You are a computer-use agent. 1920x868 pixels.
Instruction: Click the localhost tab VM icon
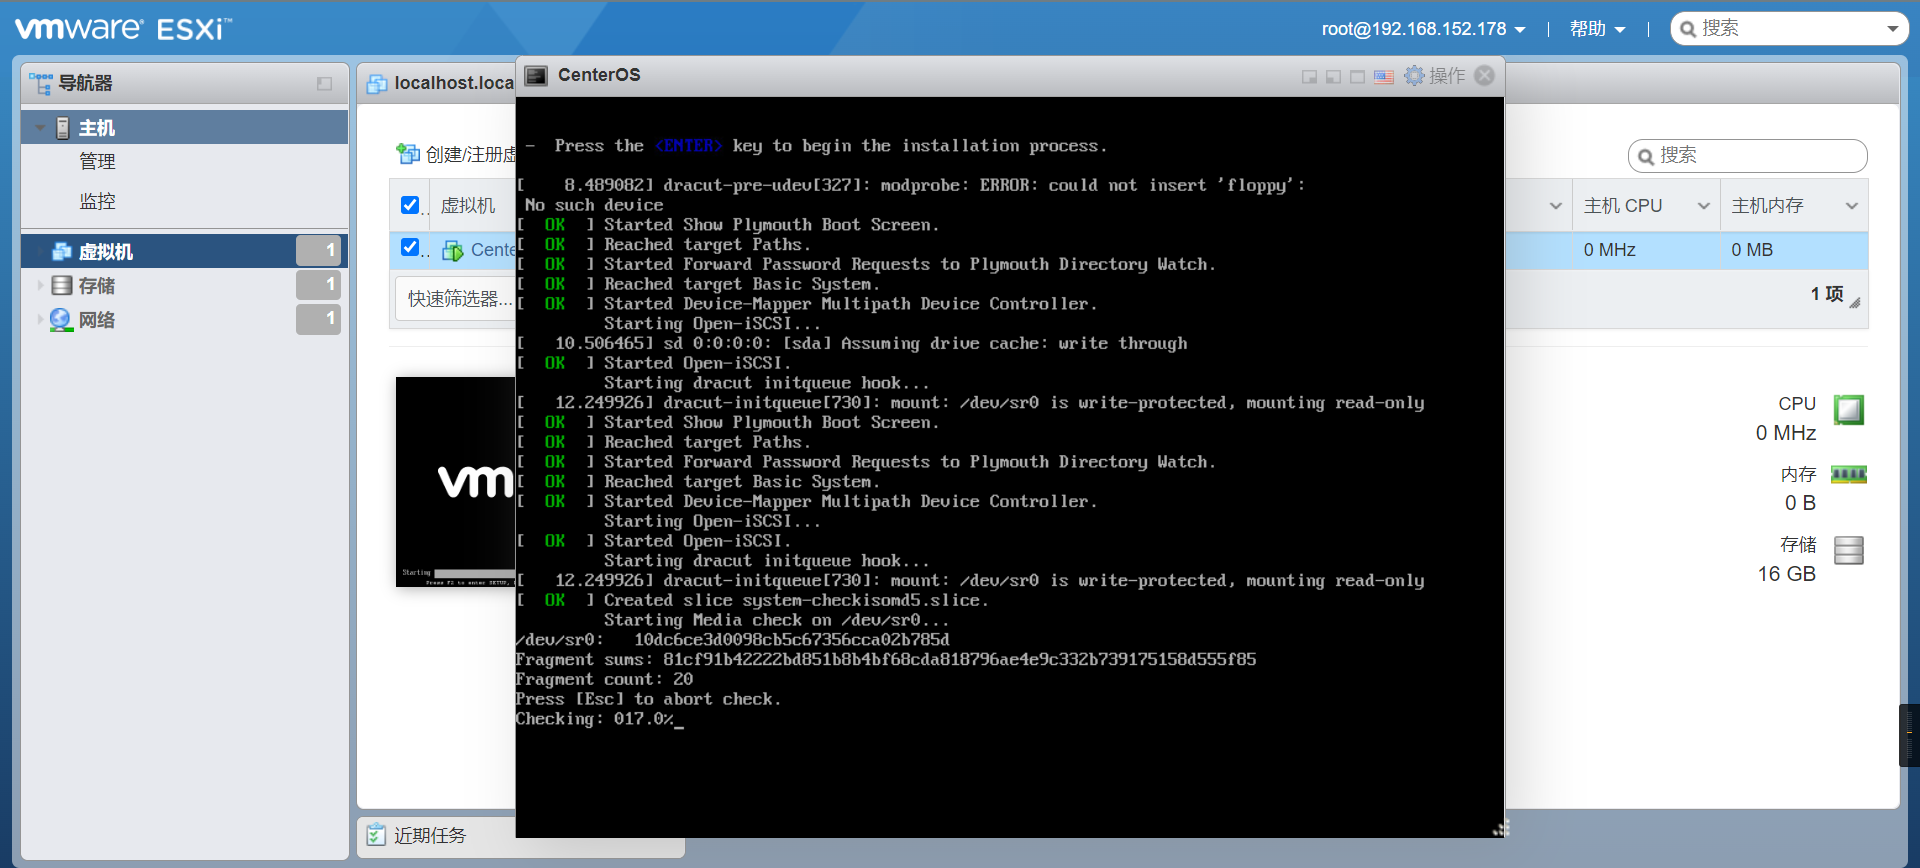tap(377, 84)
